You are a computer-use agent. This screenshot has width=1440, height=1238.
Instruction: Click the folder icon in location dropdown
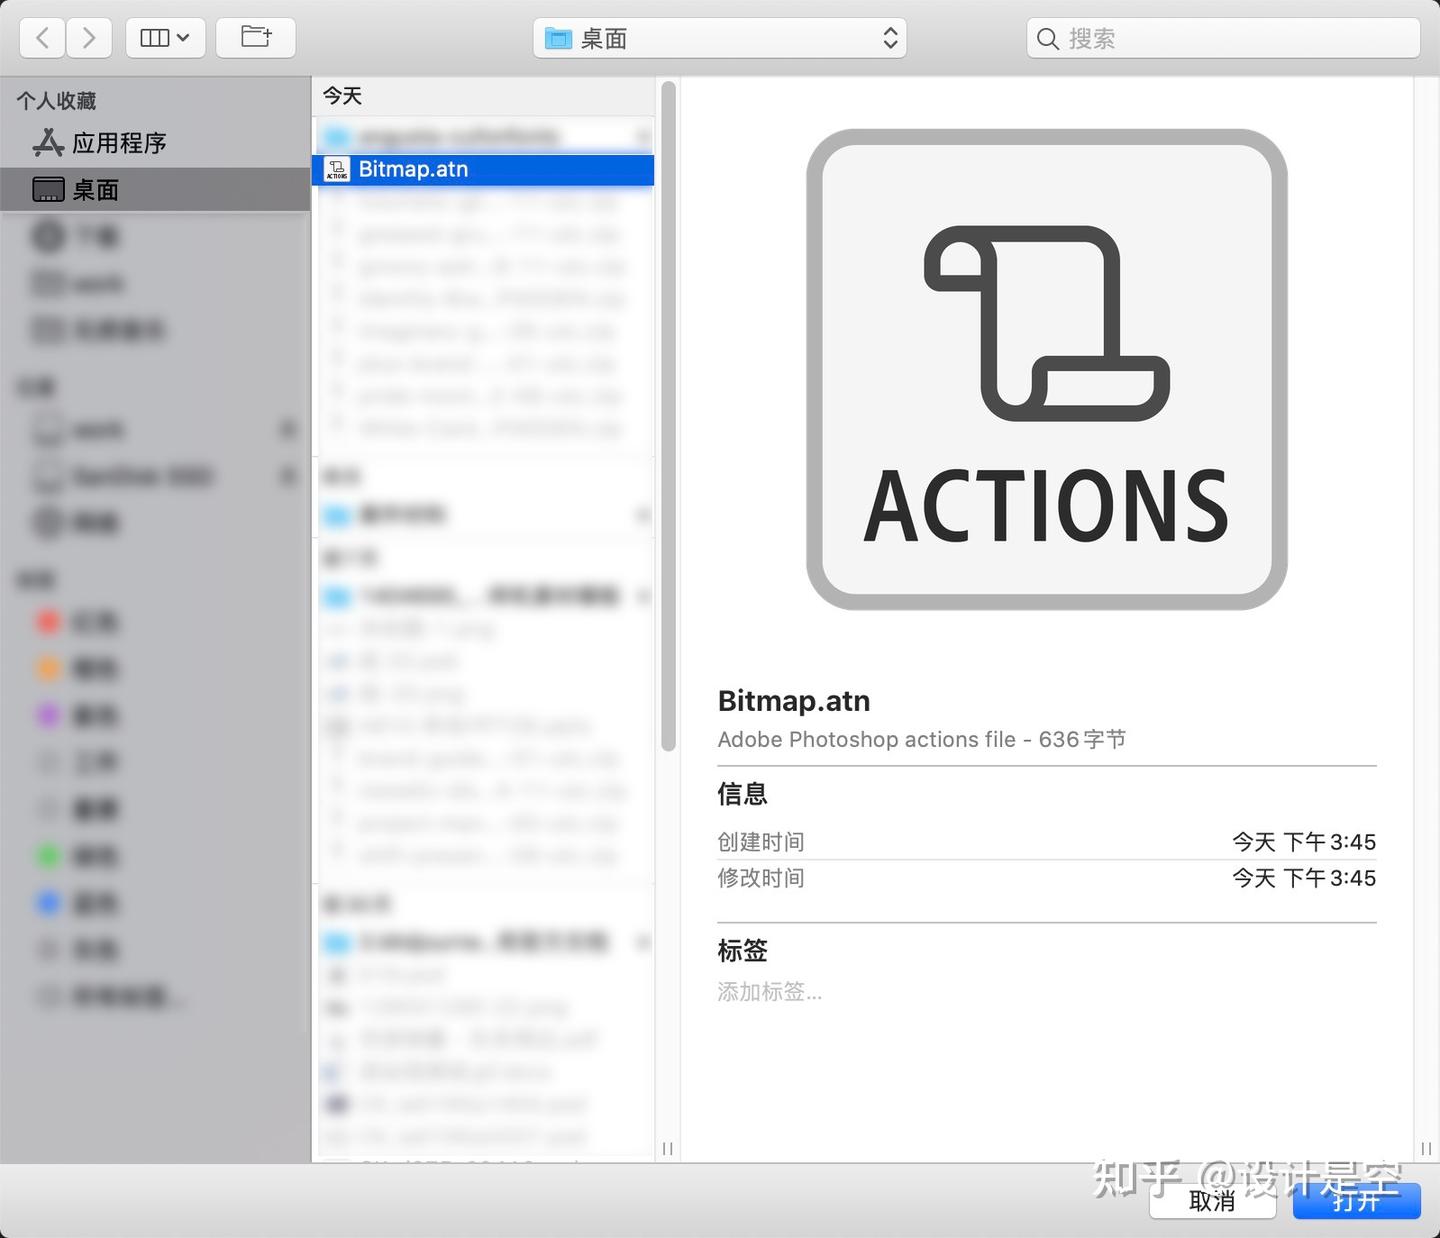coord(558,39)
